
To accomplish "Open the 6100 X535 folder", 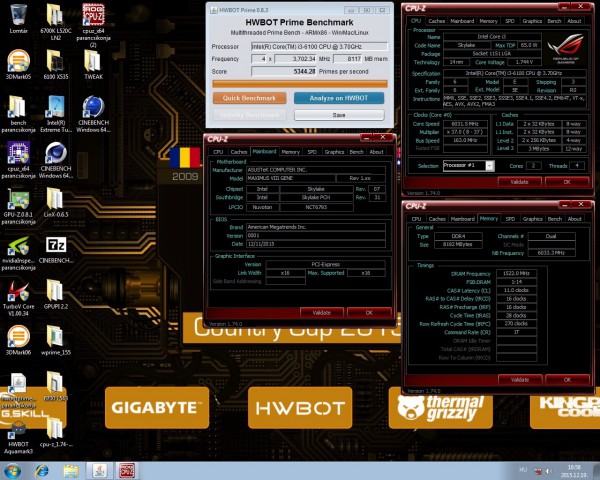I will tap(55, 64).
